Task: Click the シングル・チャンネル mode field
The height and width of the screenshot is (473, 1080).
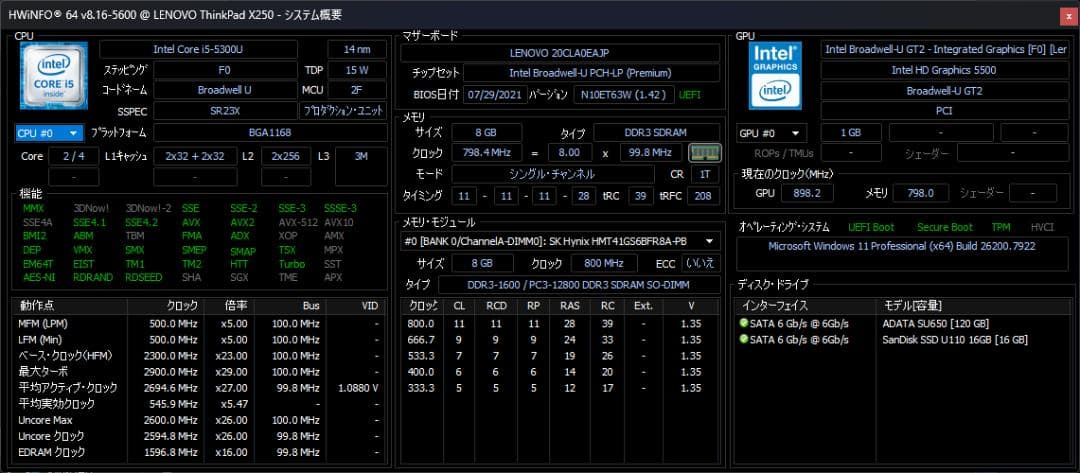Action: pos(553,175)
